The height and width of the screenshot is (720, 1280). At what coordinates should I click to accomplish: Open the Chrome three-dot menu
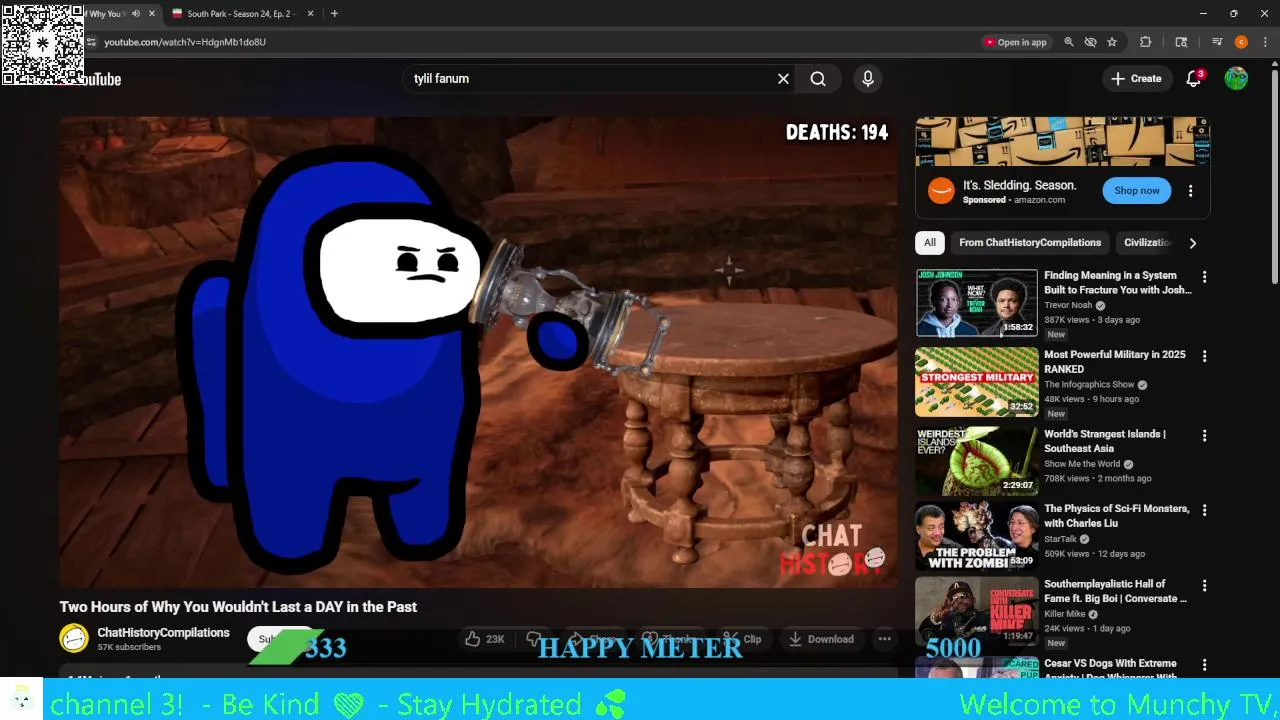tap(1265, 42)
